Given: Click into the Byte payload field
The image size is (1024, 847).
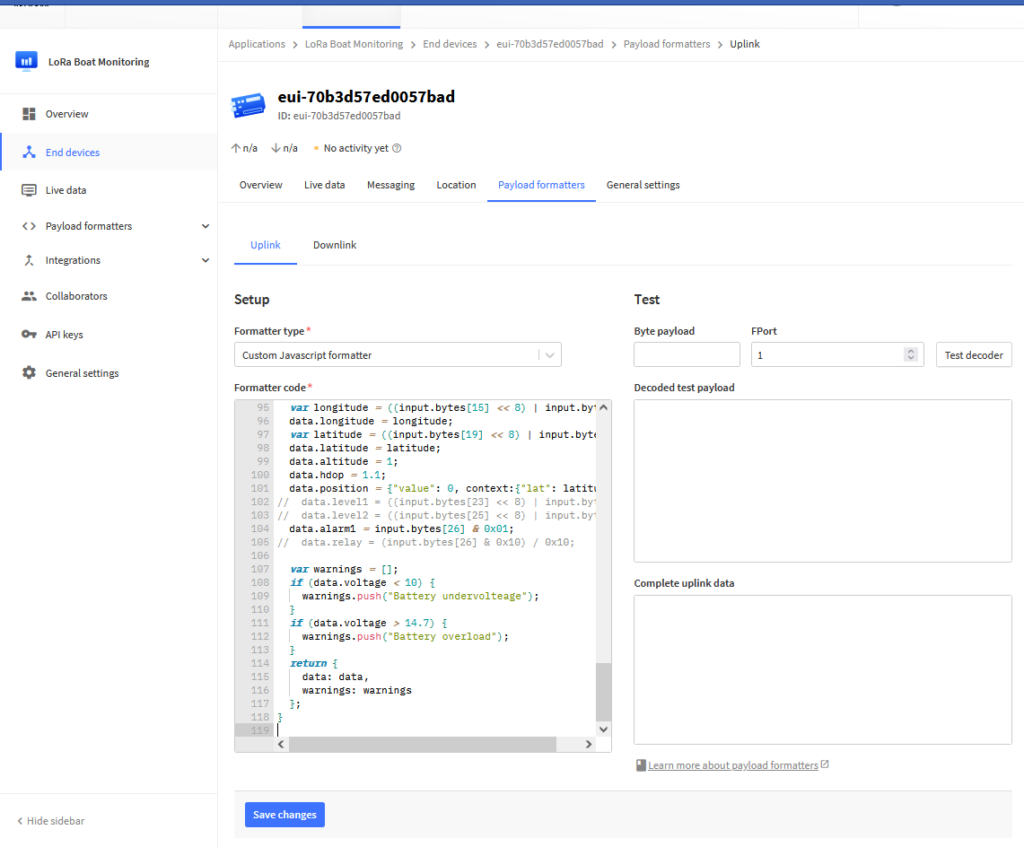Looking at the screenshot, I should pos(686,355).
